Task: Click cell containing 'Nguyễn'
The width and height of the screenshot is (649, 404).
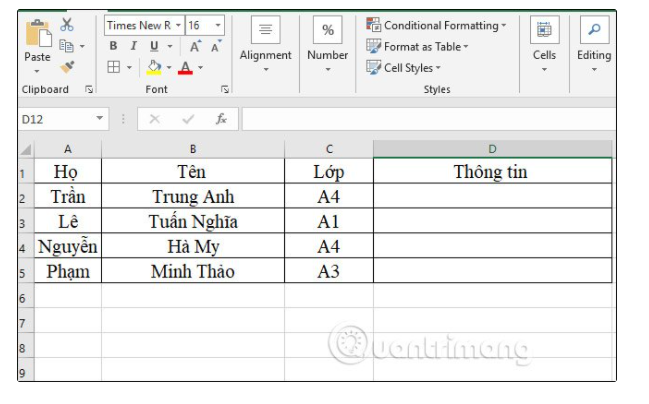Action: (x=68, y=246)
